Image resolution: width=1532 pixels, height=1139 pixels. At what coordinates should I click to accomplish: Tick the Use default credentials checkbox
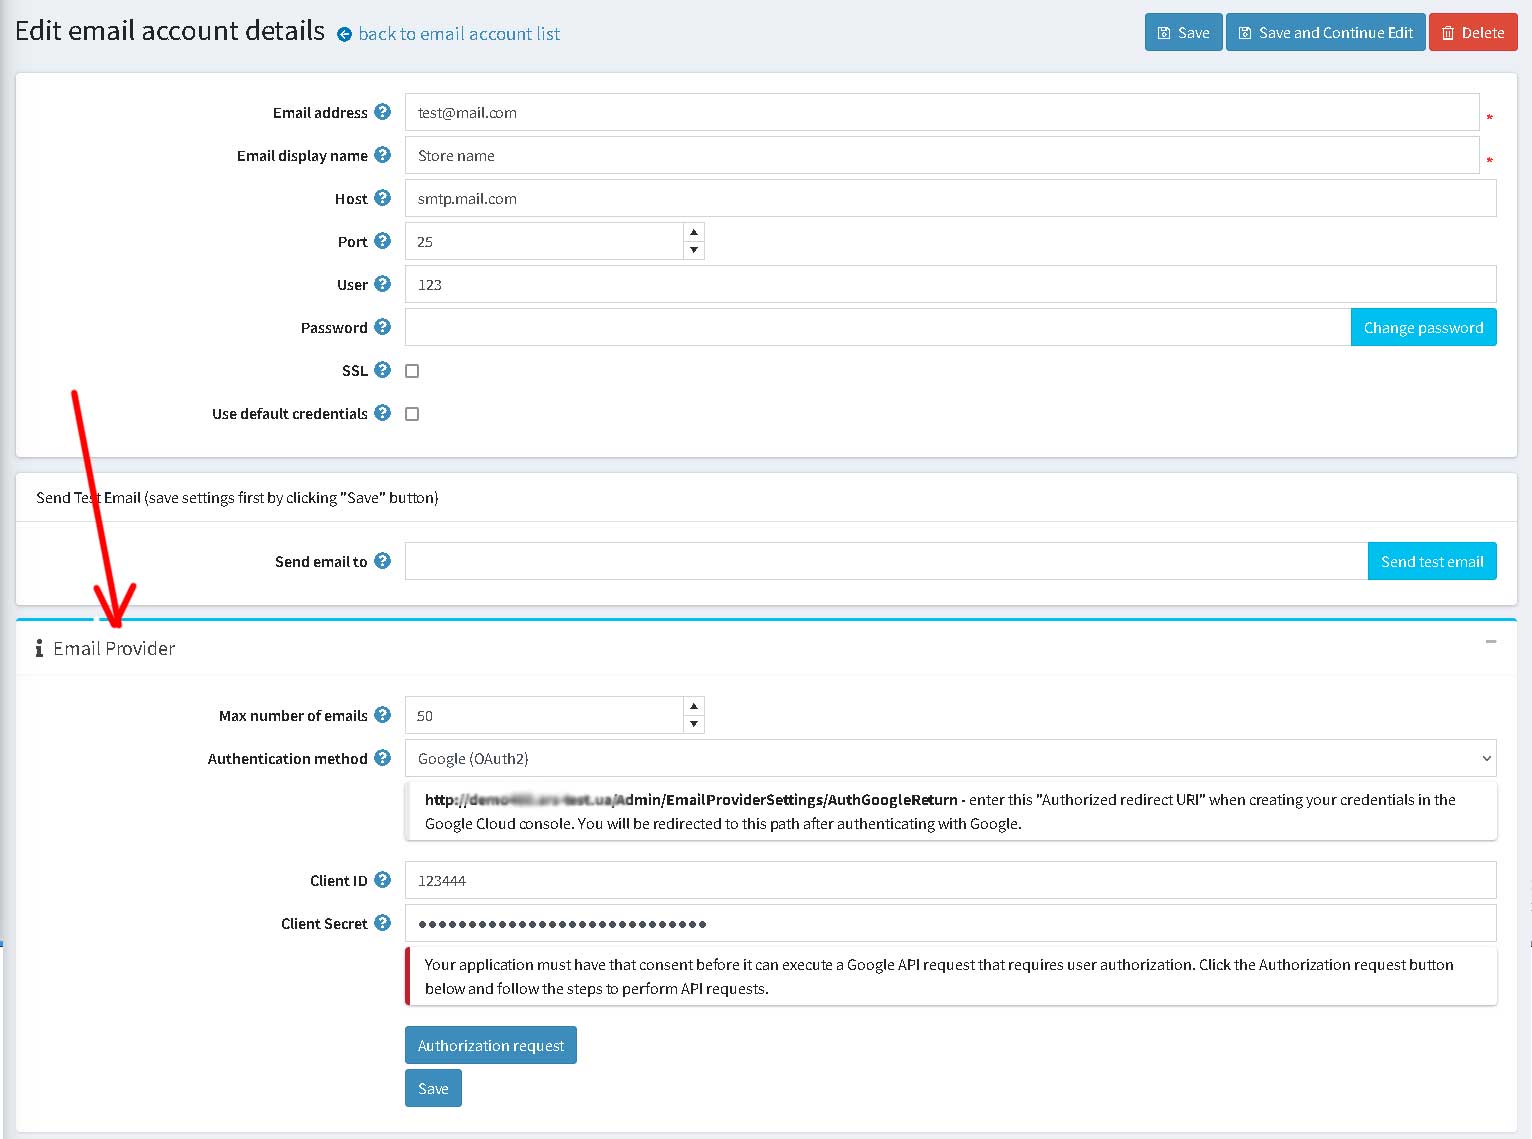[412, 414]
